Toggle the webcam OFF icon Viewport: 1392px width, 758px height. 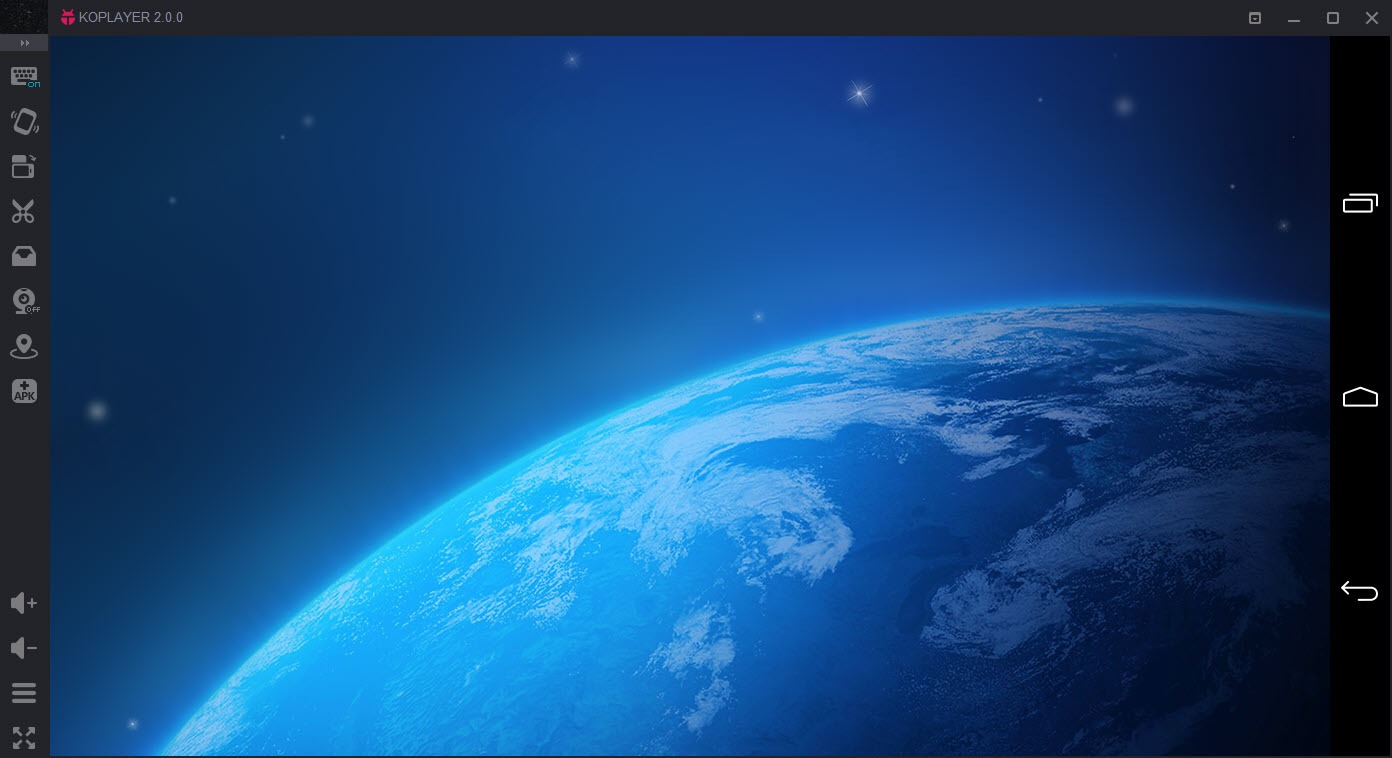tap(24, 301)
